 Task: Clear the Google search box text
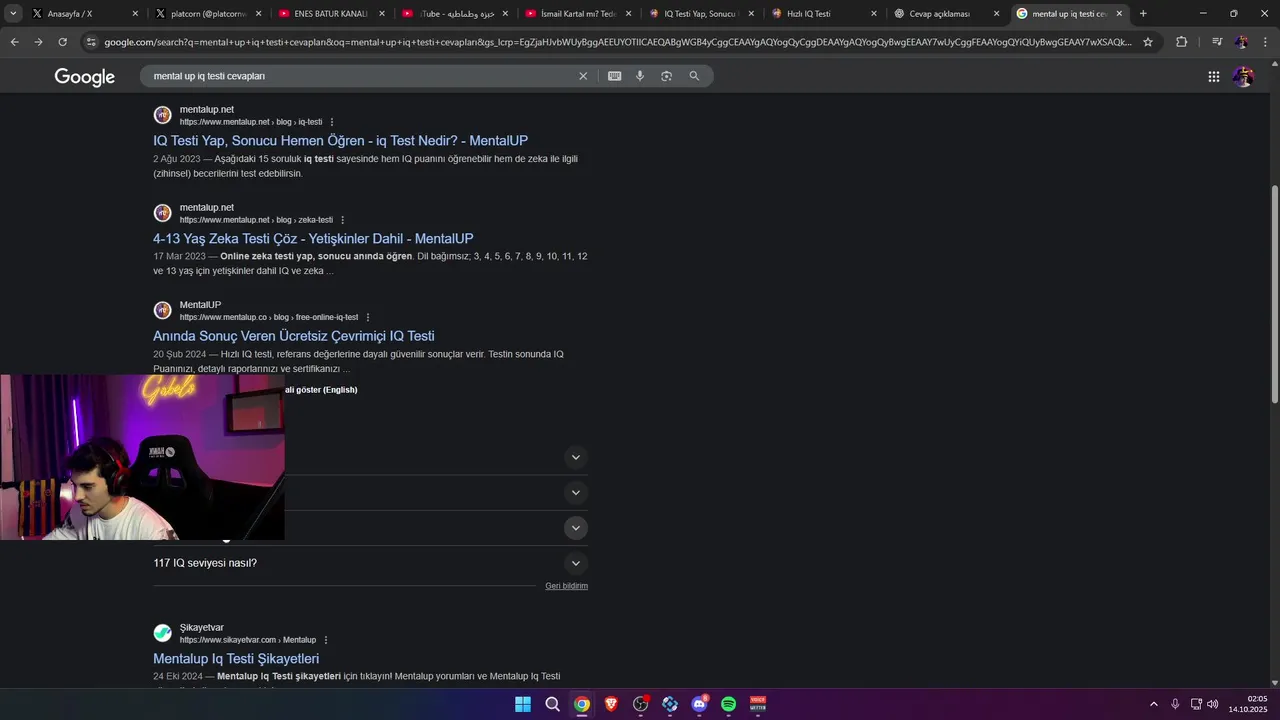[583, 76]
